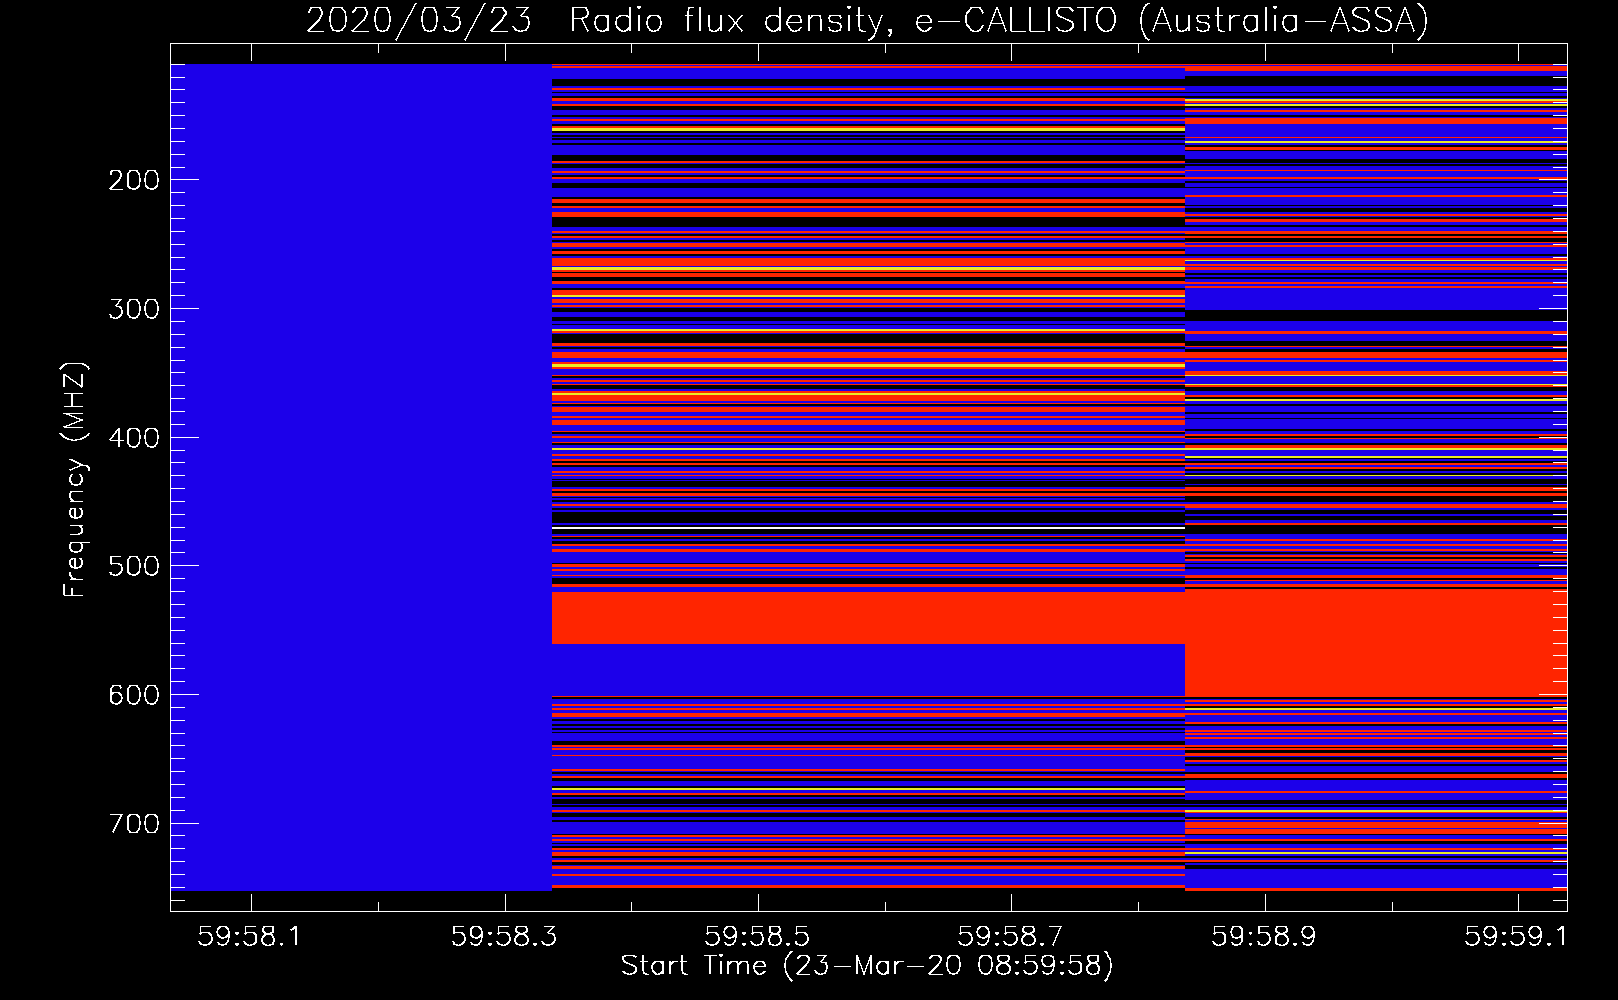Click the wide blue band just above 600 MHz above 59:58.7

[868, 669]
